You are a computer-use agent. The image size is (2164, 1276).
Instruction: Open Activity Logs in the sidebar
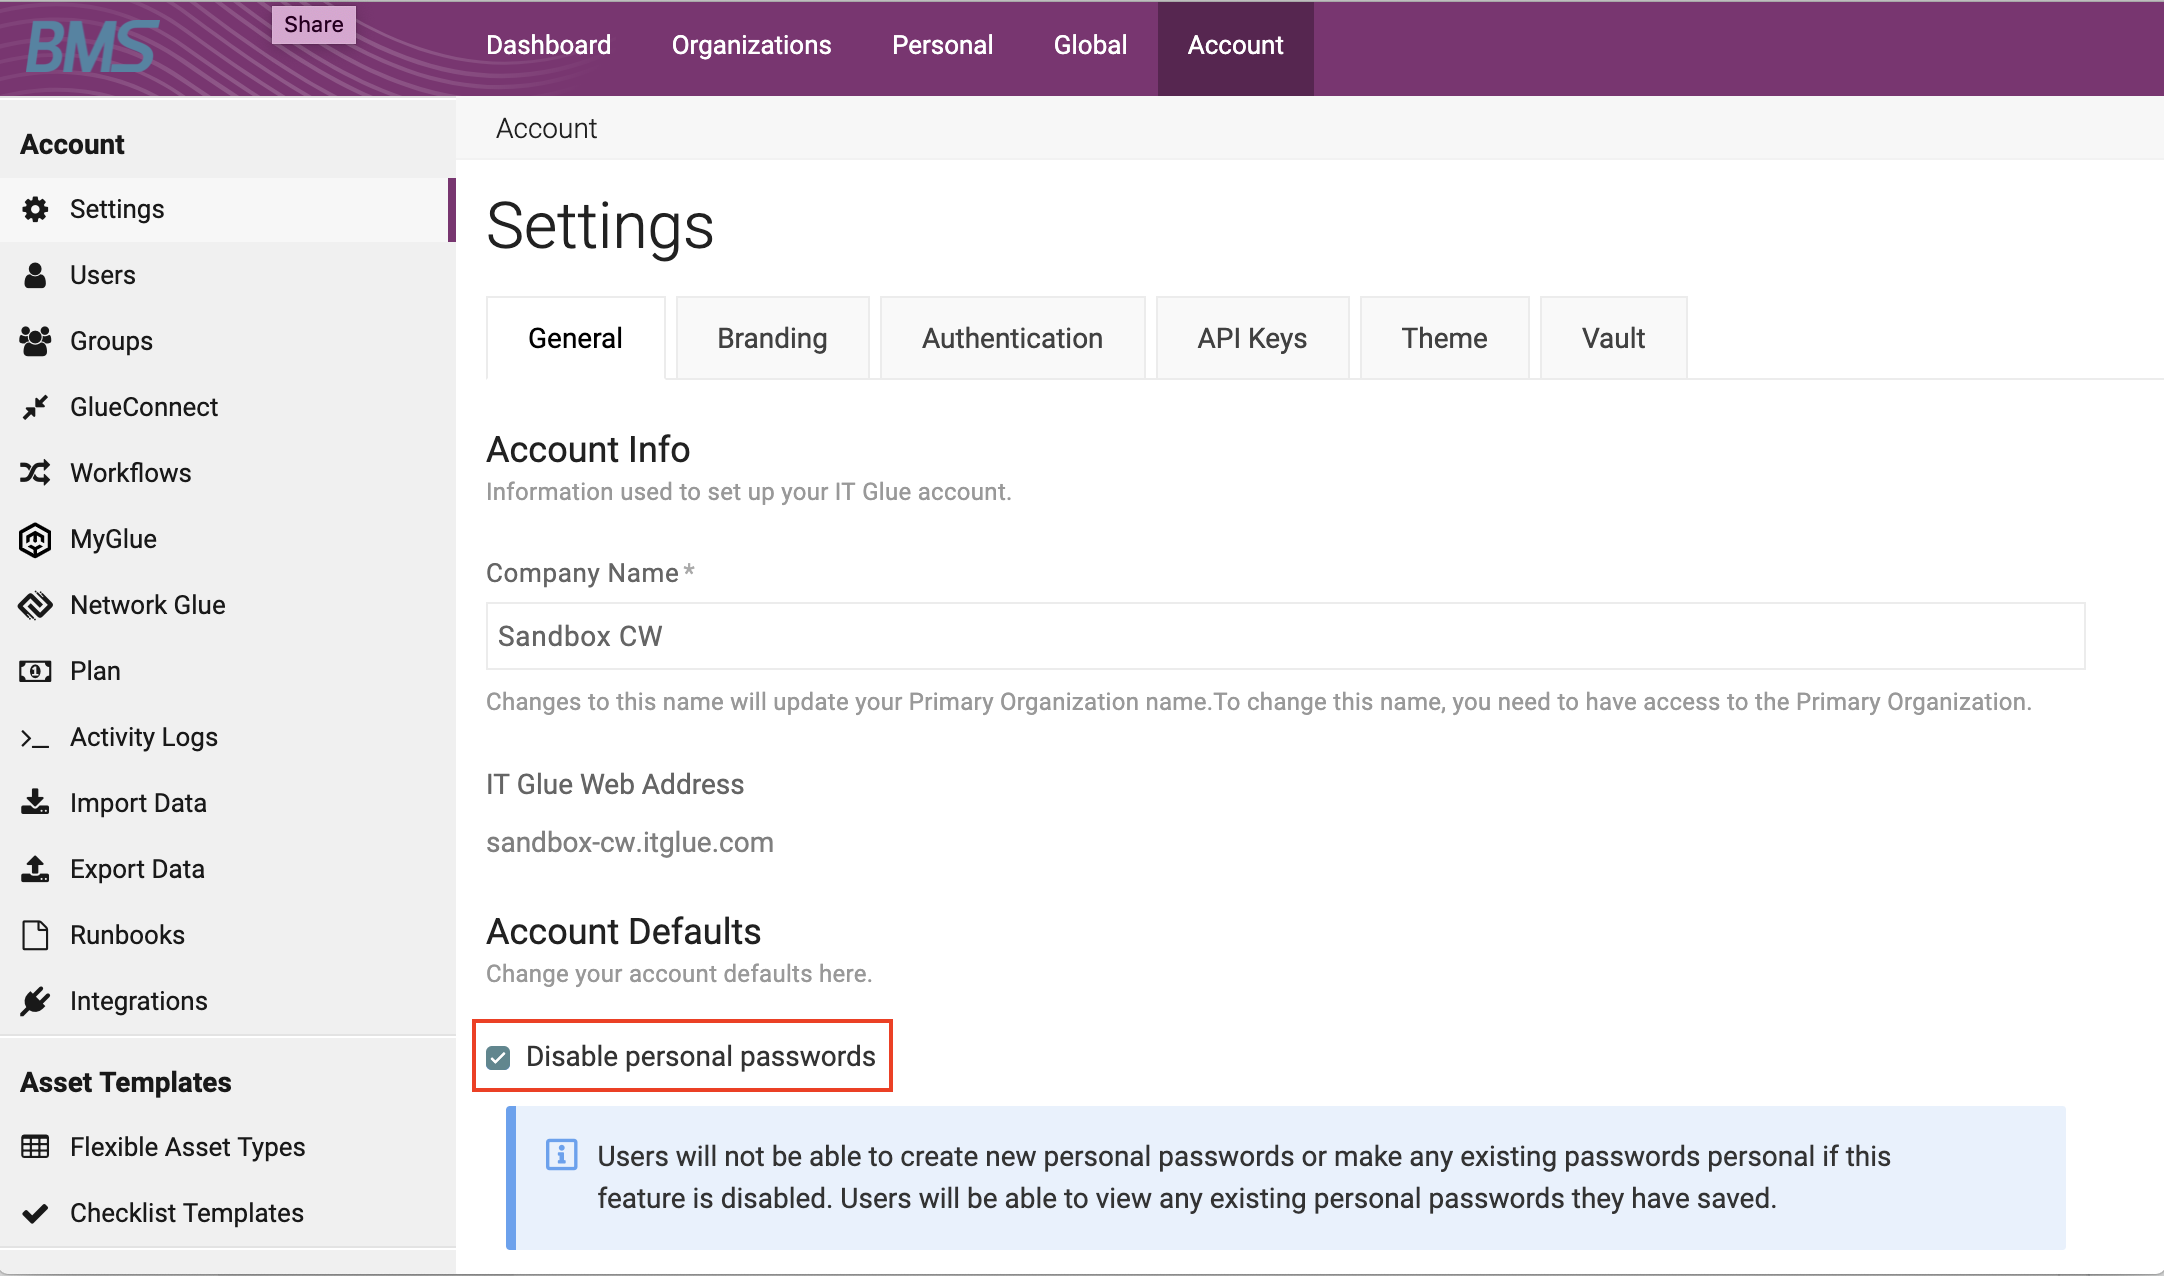tap(228, 737)
